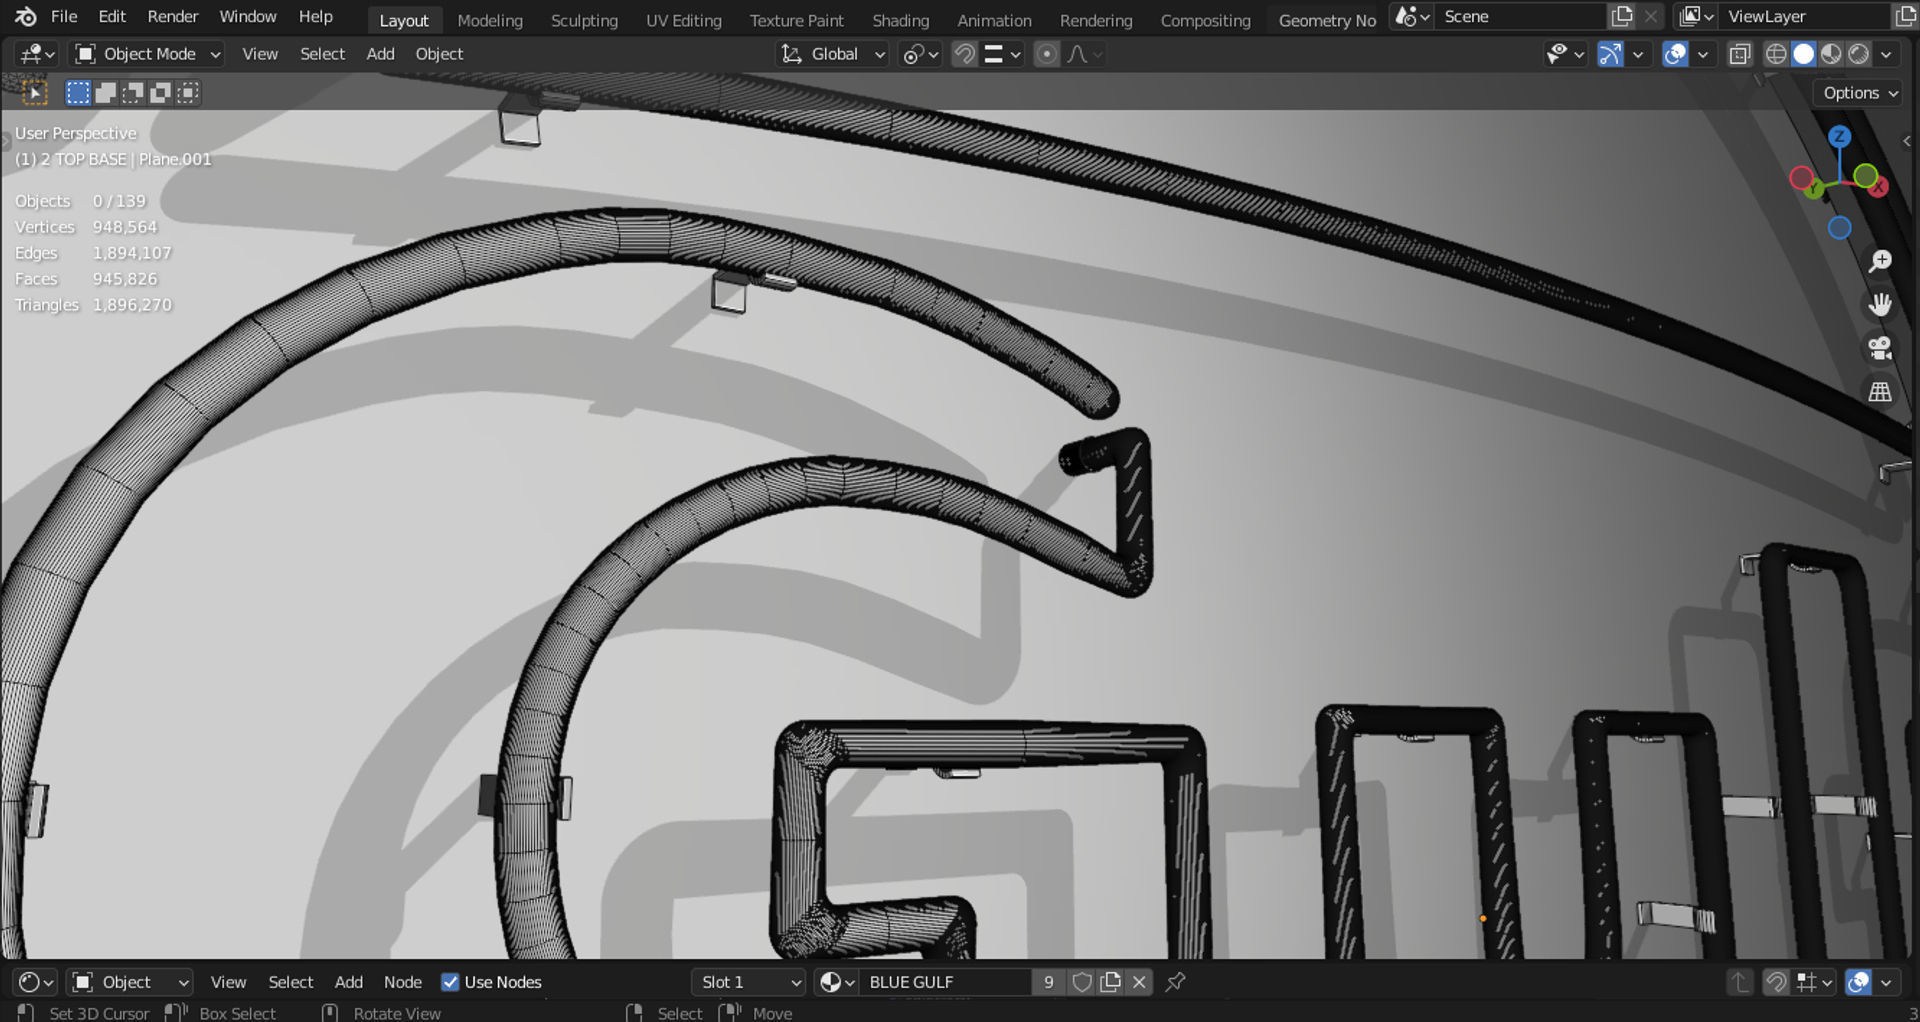Toggle proportional editing
Image resolution: width=1920 pixels, height=1022 pixels.
click(1046, 54)
